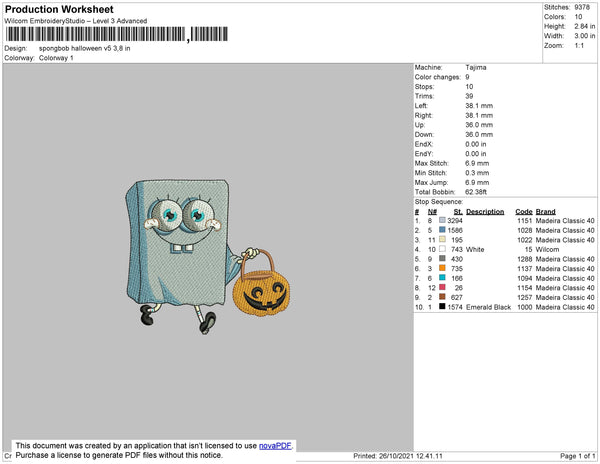Click 'Wilcom EmbroideryStudio – Level 3 Advanced' text

coord(76,21)
